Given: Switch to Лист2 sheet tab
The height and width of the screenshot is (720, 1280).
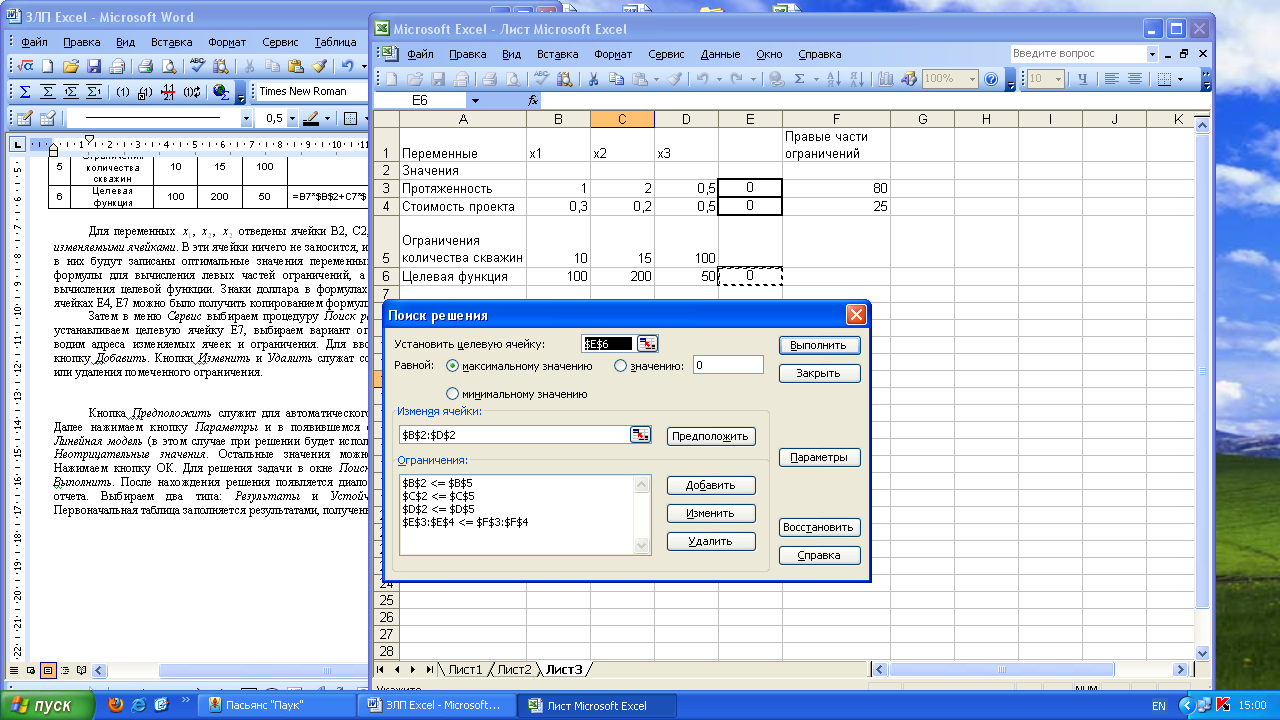Looking at the screenshot, I should coord(514,669).
